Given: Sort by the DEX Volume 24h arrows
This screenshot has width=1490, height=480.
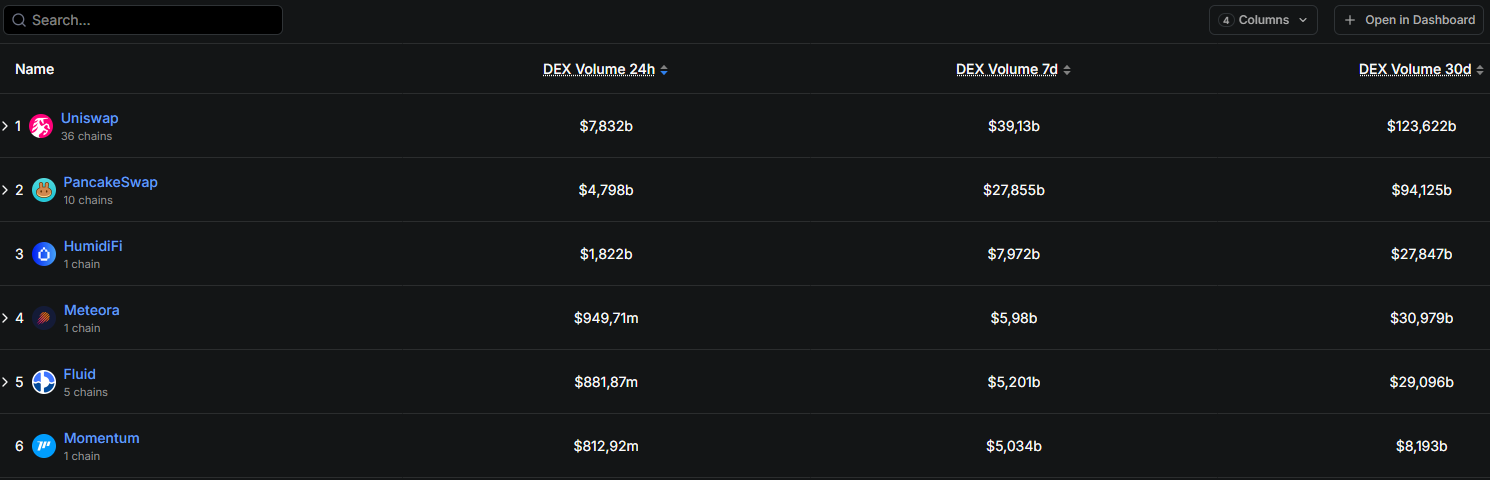Looking at the screenshot, I should tap(664, 70).
